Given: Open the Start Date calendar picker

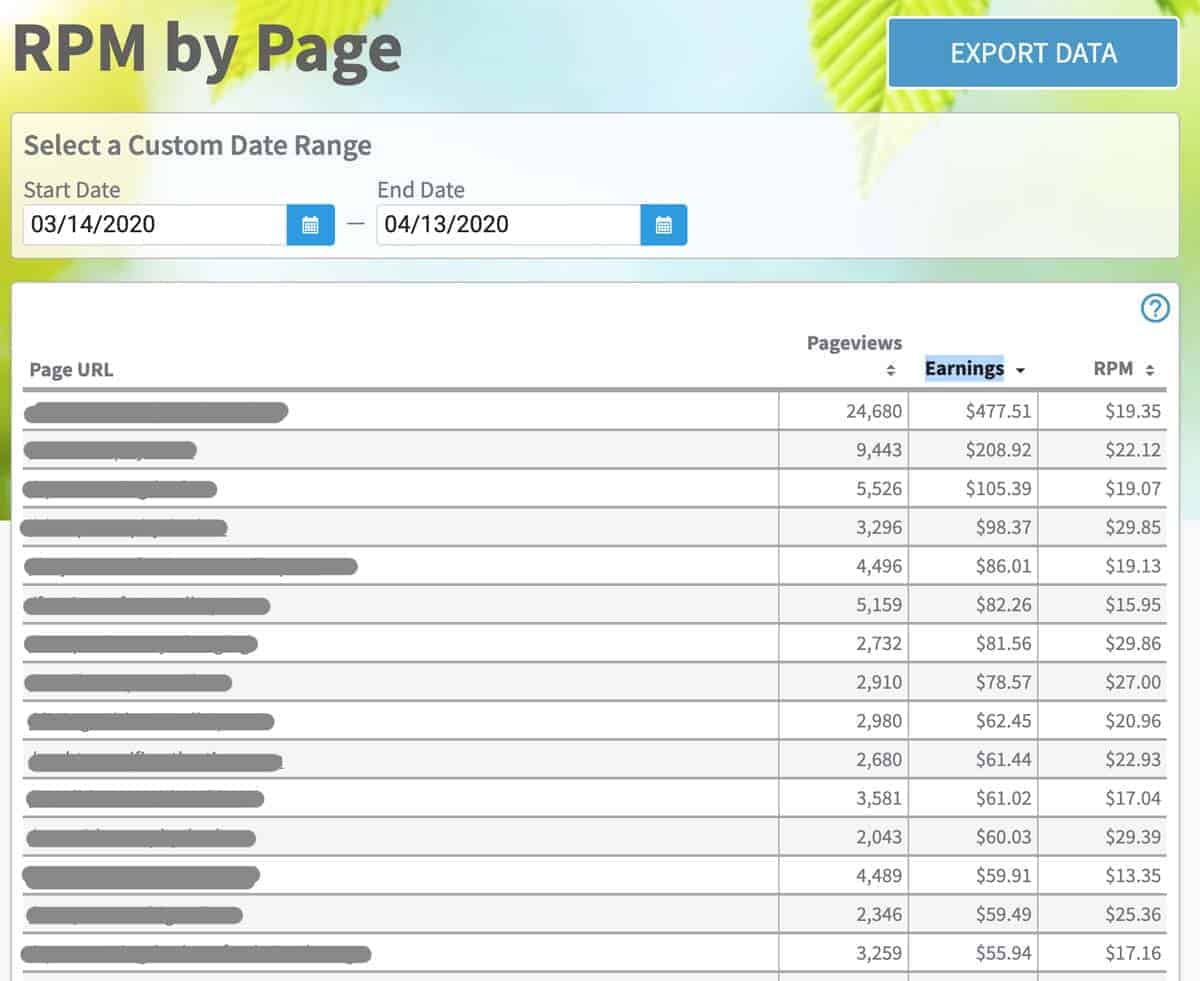Looking at the screenshot, I should click(310, 225).
